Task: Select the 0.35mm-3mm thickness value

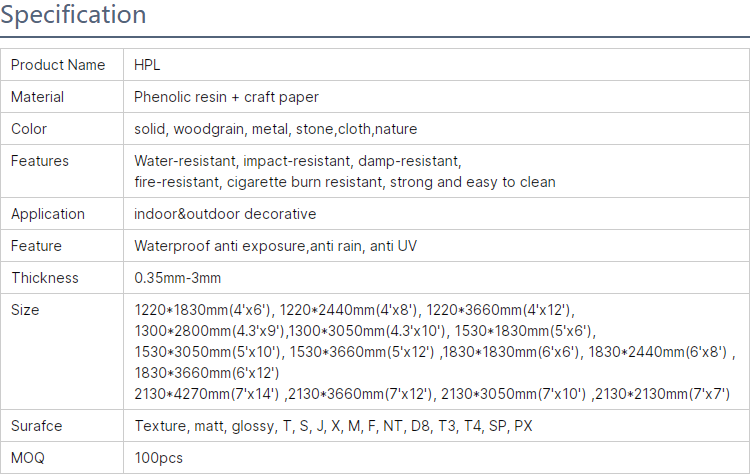Action: (178, 278)
